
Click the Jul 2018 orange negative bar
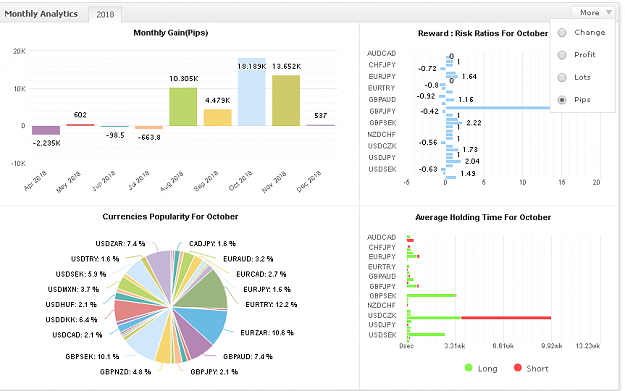point(149,128)
